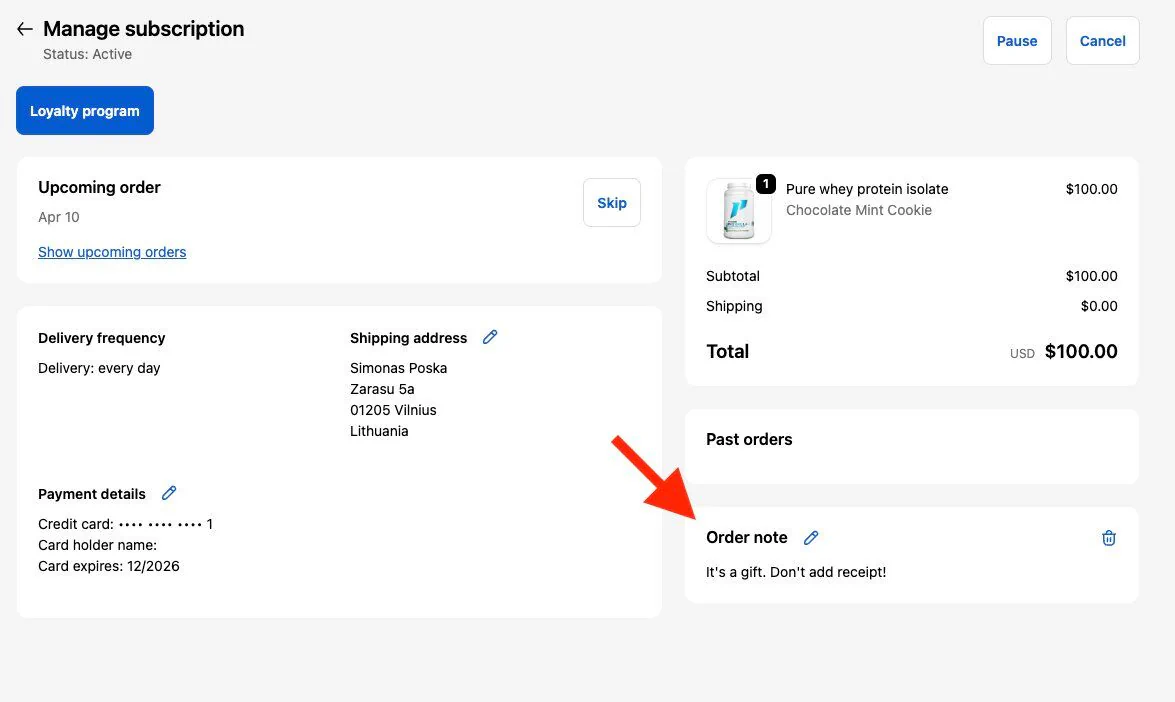Select the masked credit card number line
The image size is (1175, 702).
point(126,524)
